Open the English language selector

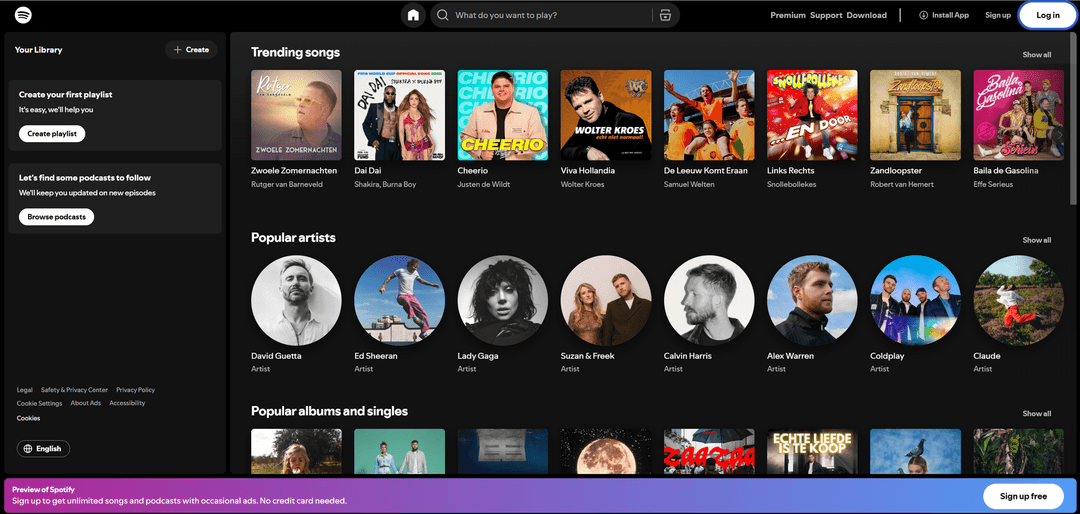43,449
